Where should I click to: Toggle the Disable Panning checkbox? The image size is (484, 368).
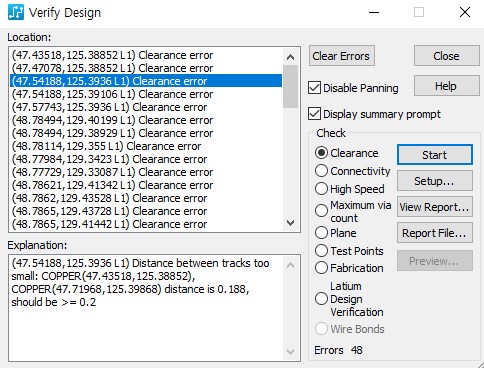click(x=314, y=88)
